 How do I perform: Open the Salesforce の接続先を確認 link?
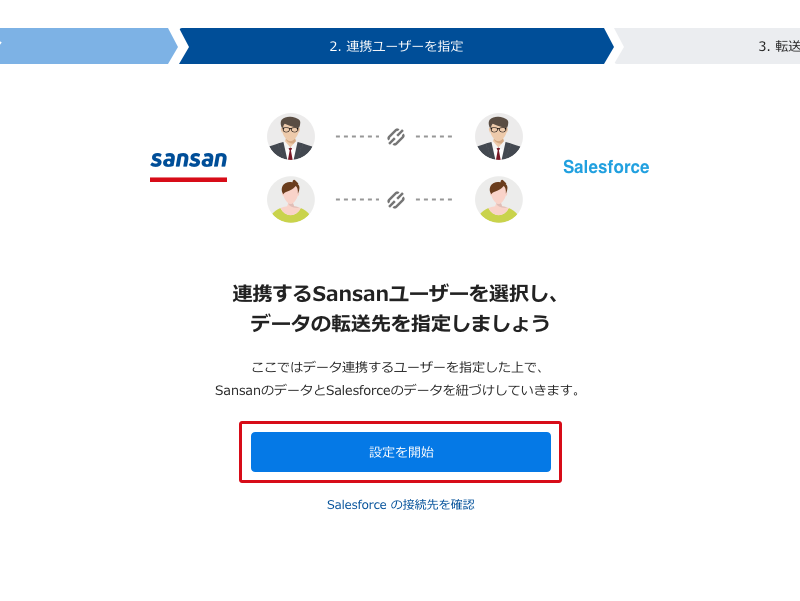pos(400,505)
